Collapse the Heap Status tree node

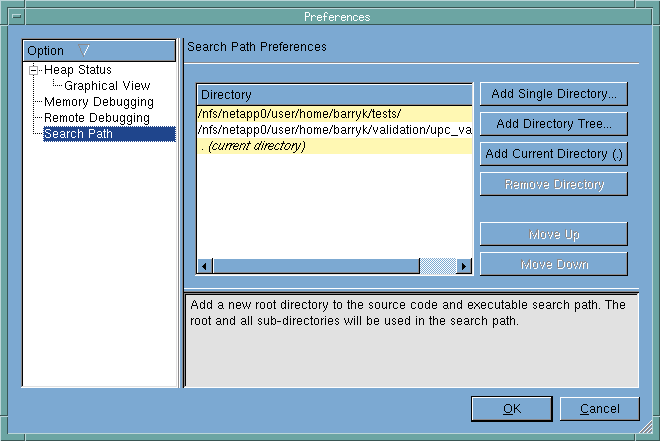click(34, 70)
